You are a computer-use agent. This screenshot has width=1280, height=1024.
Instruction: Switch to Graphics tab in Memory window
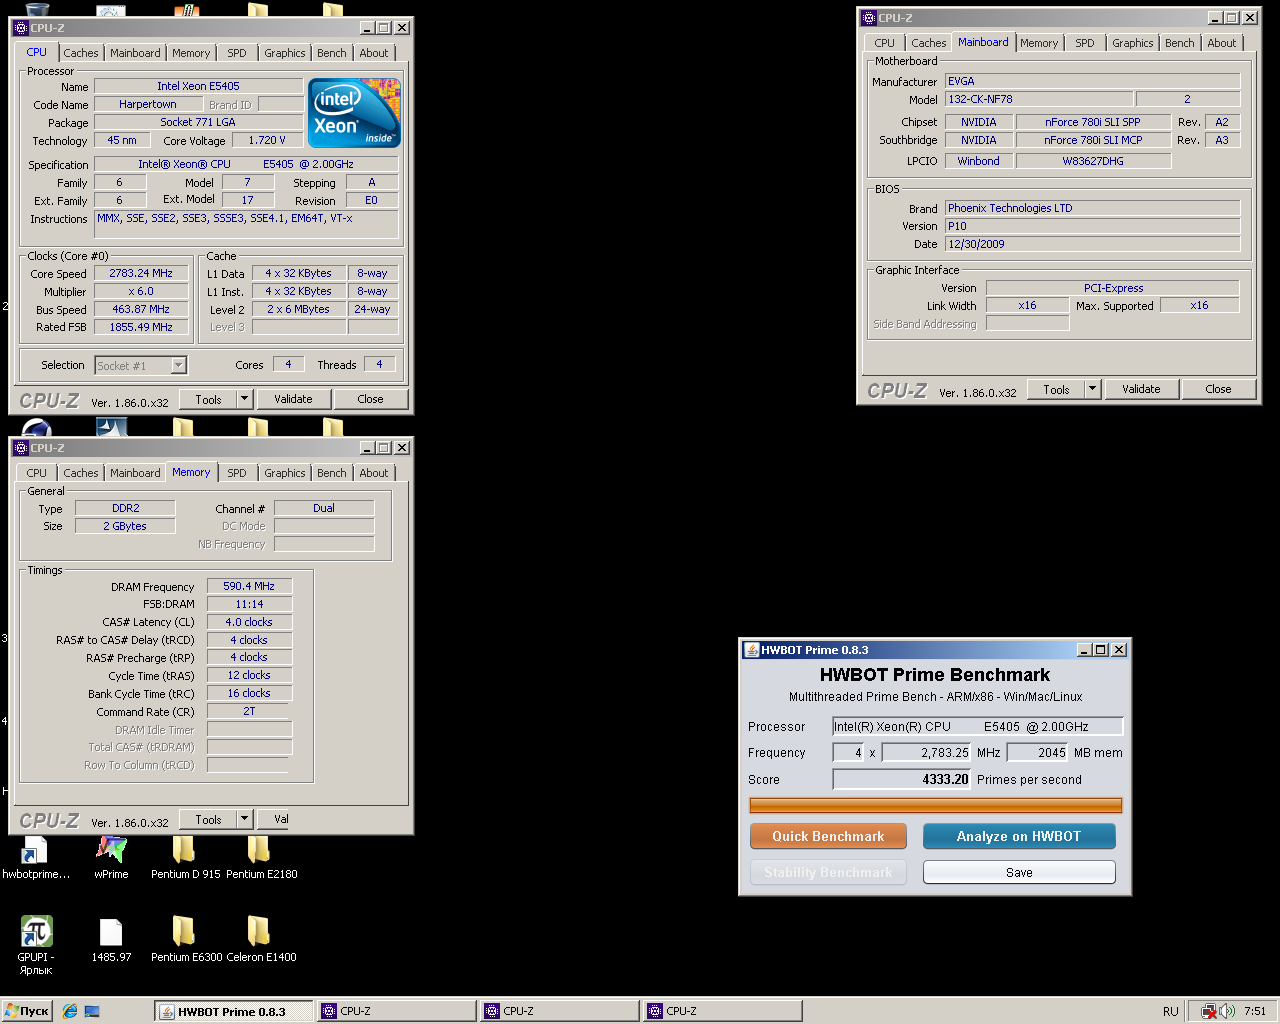(x=285, y=473)
